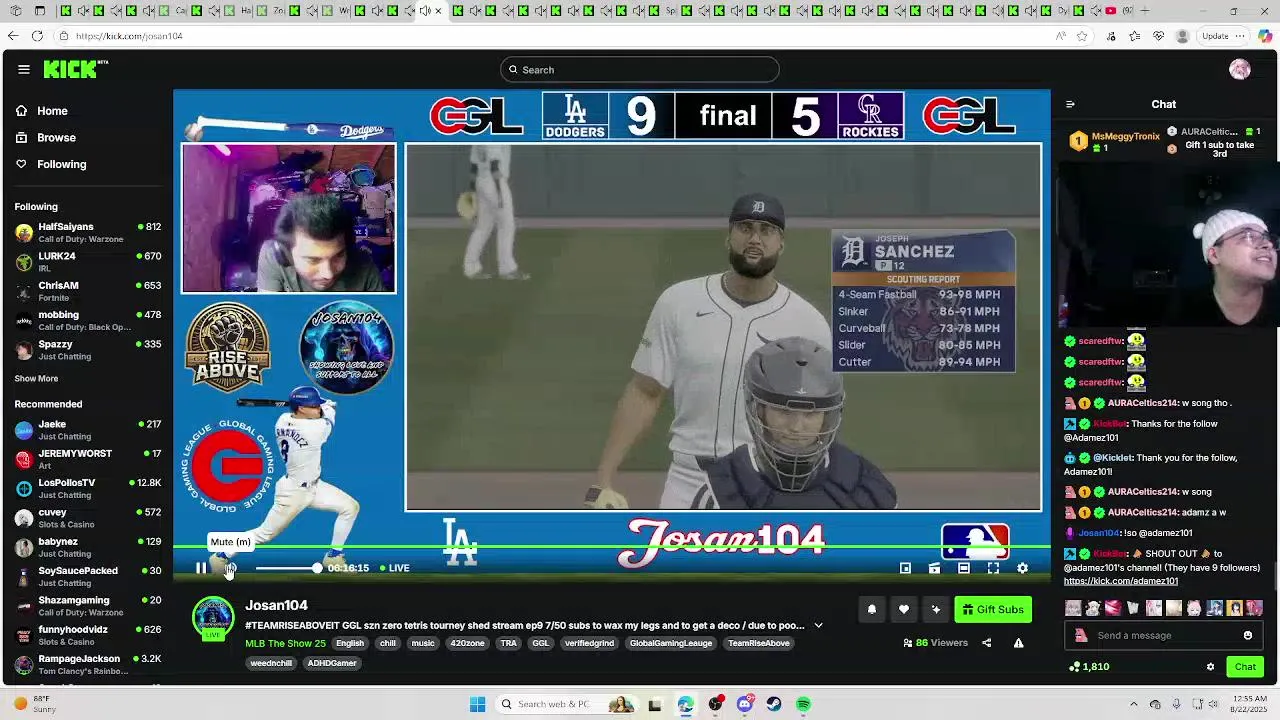
Task: Select the English tag
Action: (350, 643)
